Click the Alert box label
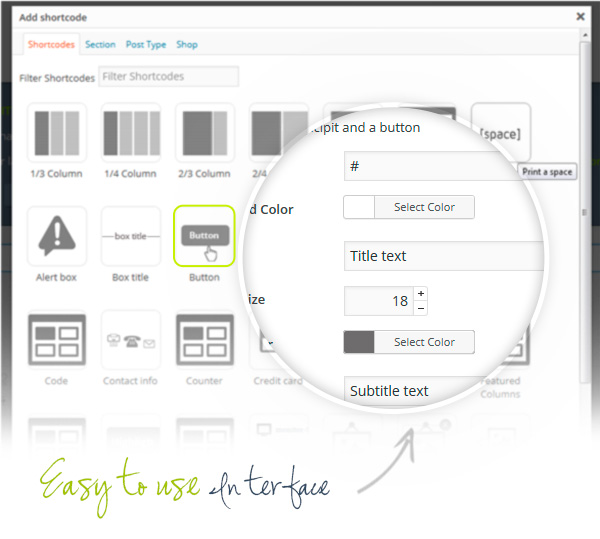Viewport: 600px width, 539px height. coord(56,277)
